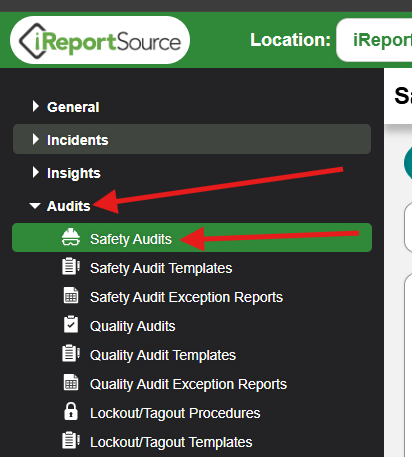Click the Quality Audit Exception Reports spreadsheet icon
This screenshot has width=412, height=457.
(71, 382)
